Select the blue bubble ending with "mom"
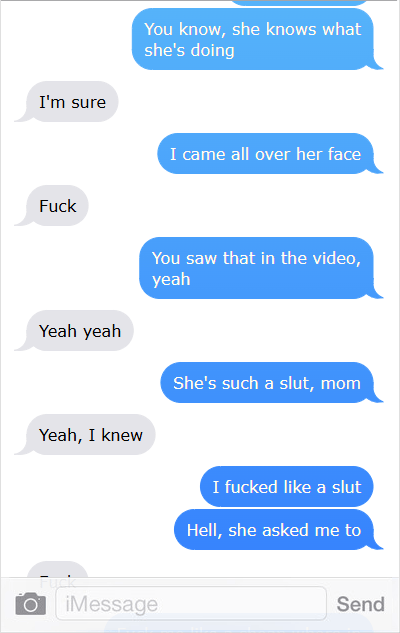The width and height of the screenshot is (400, 633). coord(267,382)
